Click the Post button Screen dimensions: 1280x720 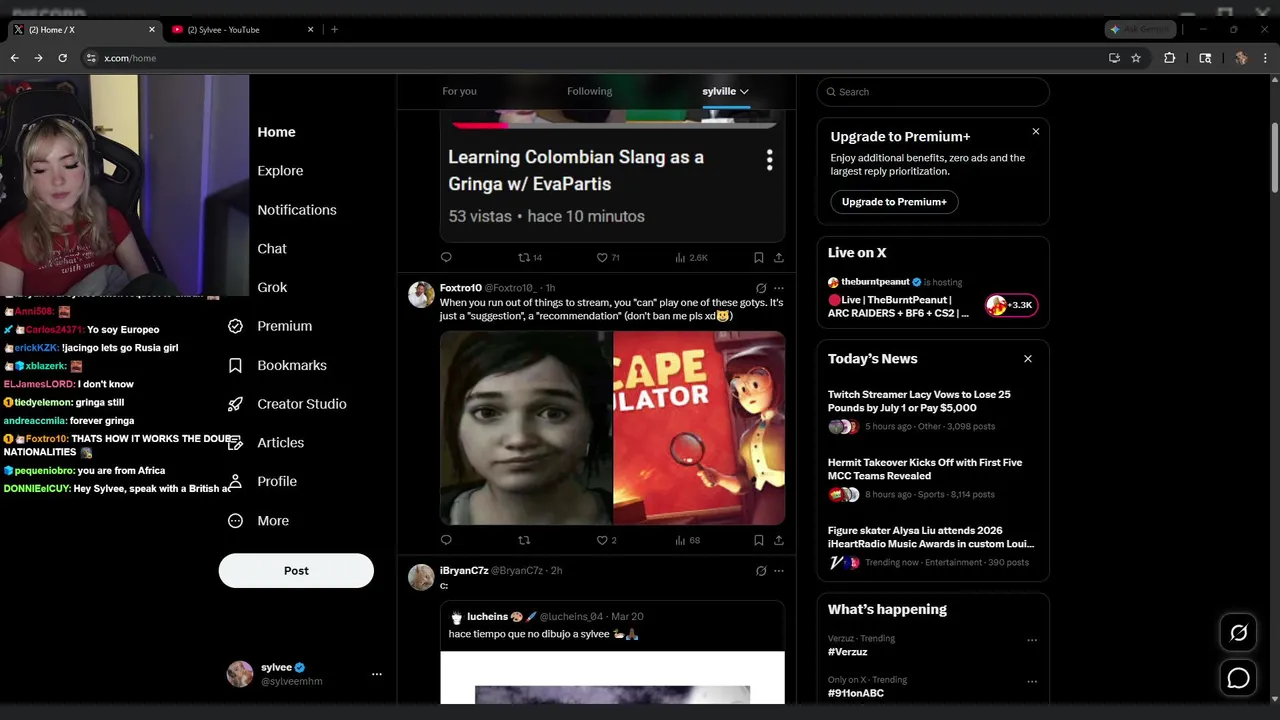(x=296, y=571)
